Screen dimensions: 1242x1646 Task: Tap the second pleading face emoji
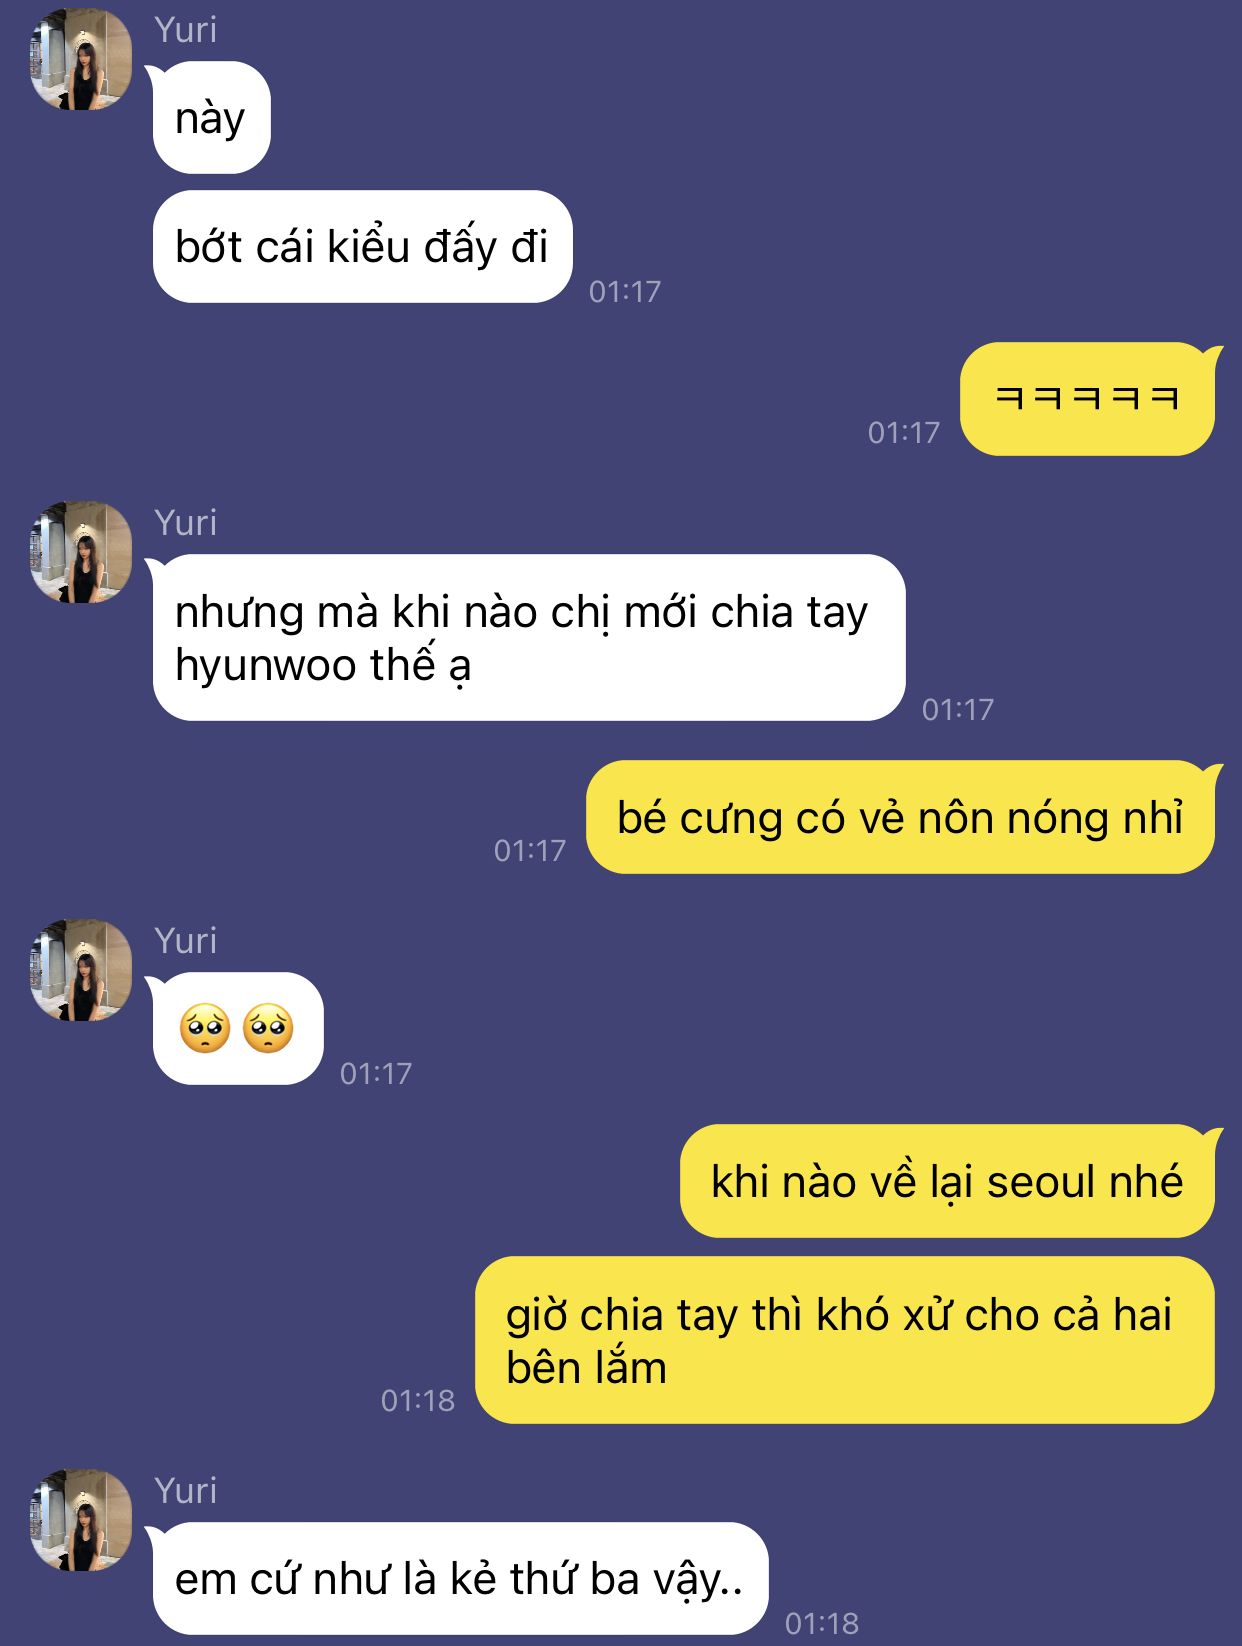(x=268, y=1028)
